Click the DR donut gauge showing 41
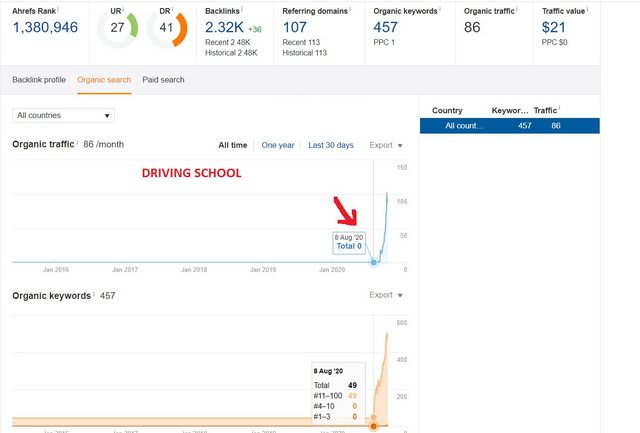 (x=166, y=29)
